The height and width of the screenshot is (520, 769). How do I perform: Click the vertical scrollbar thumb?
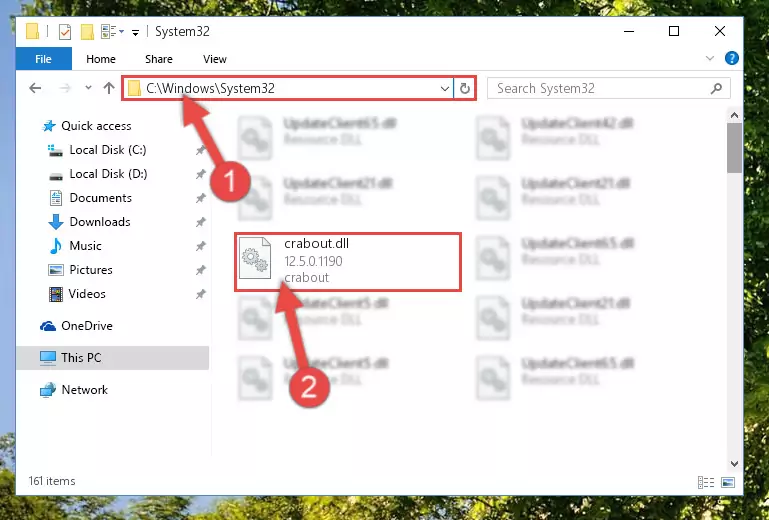[734, 148]
